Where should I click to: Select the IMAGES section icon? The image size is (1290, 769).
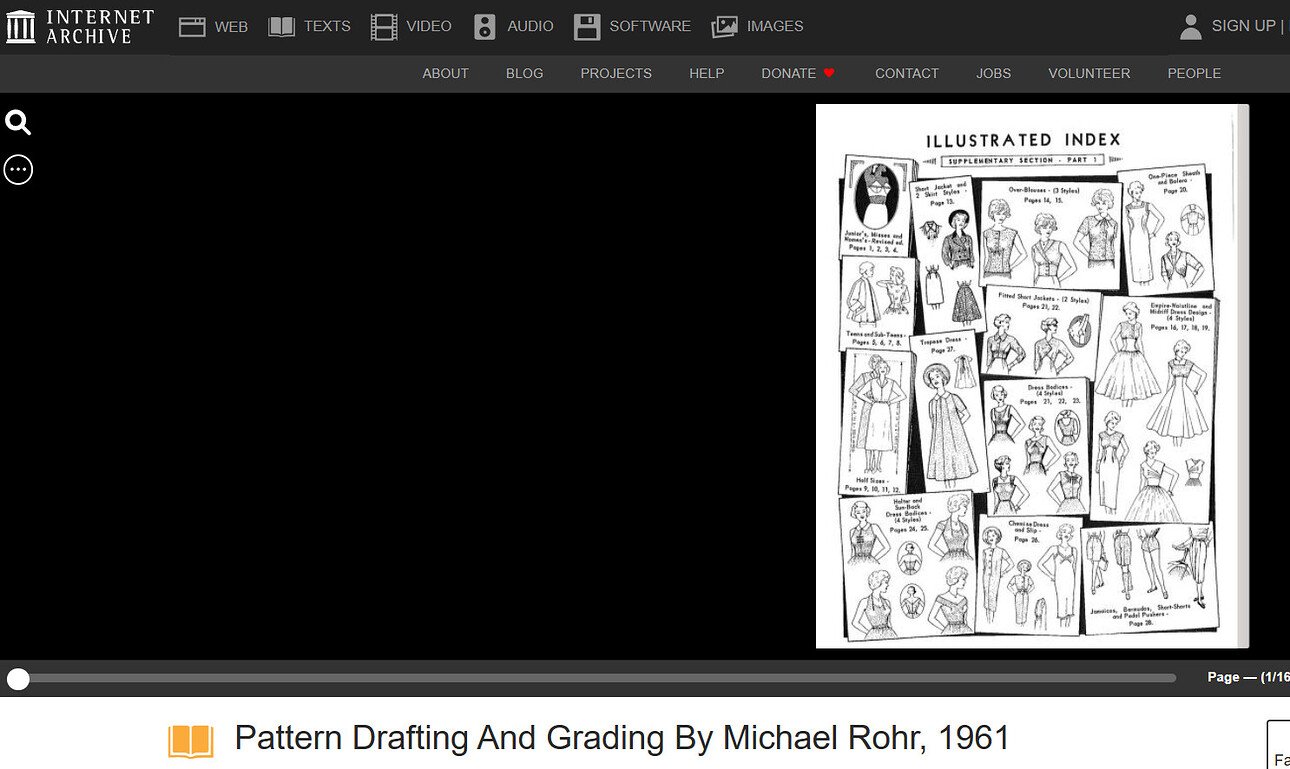pos(723,26)
